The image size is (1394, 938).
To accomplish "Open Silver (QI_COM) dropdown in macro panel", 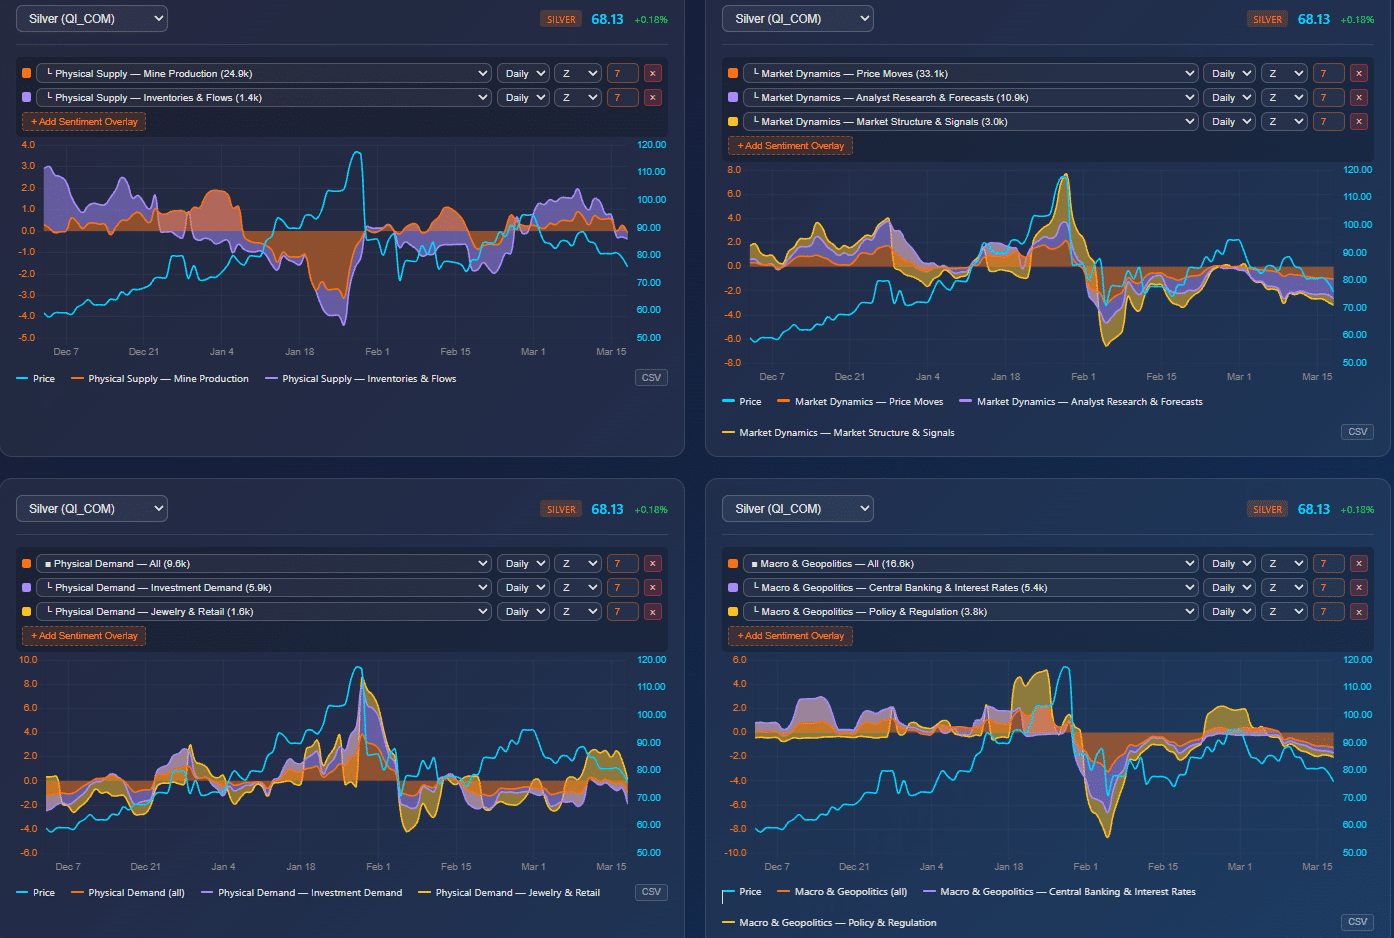I will (798, 509).
